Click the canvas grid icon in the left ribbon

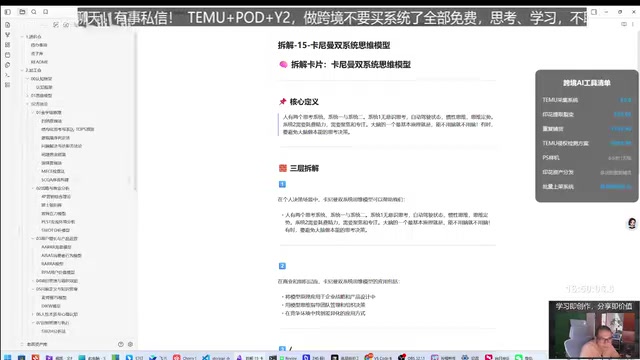(7, 45)
